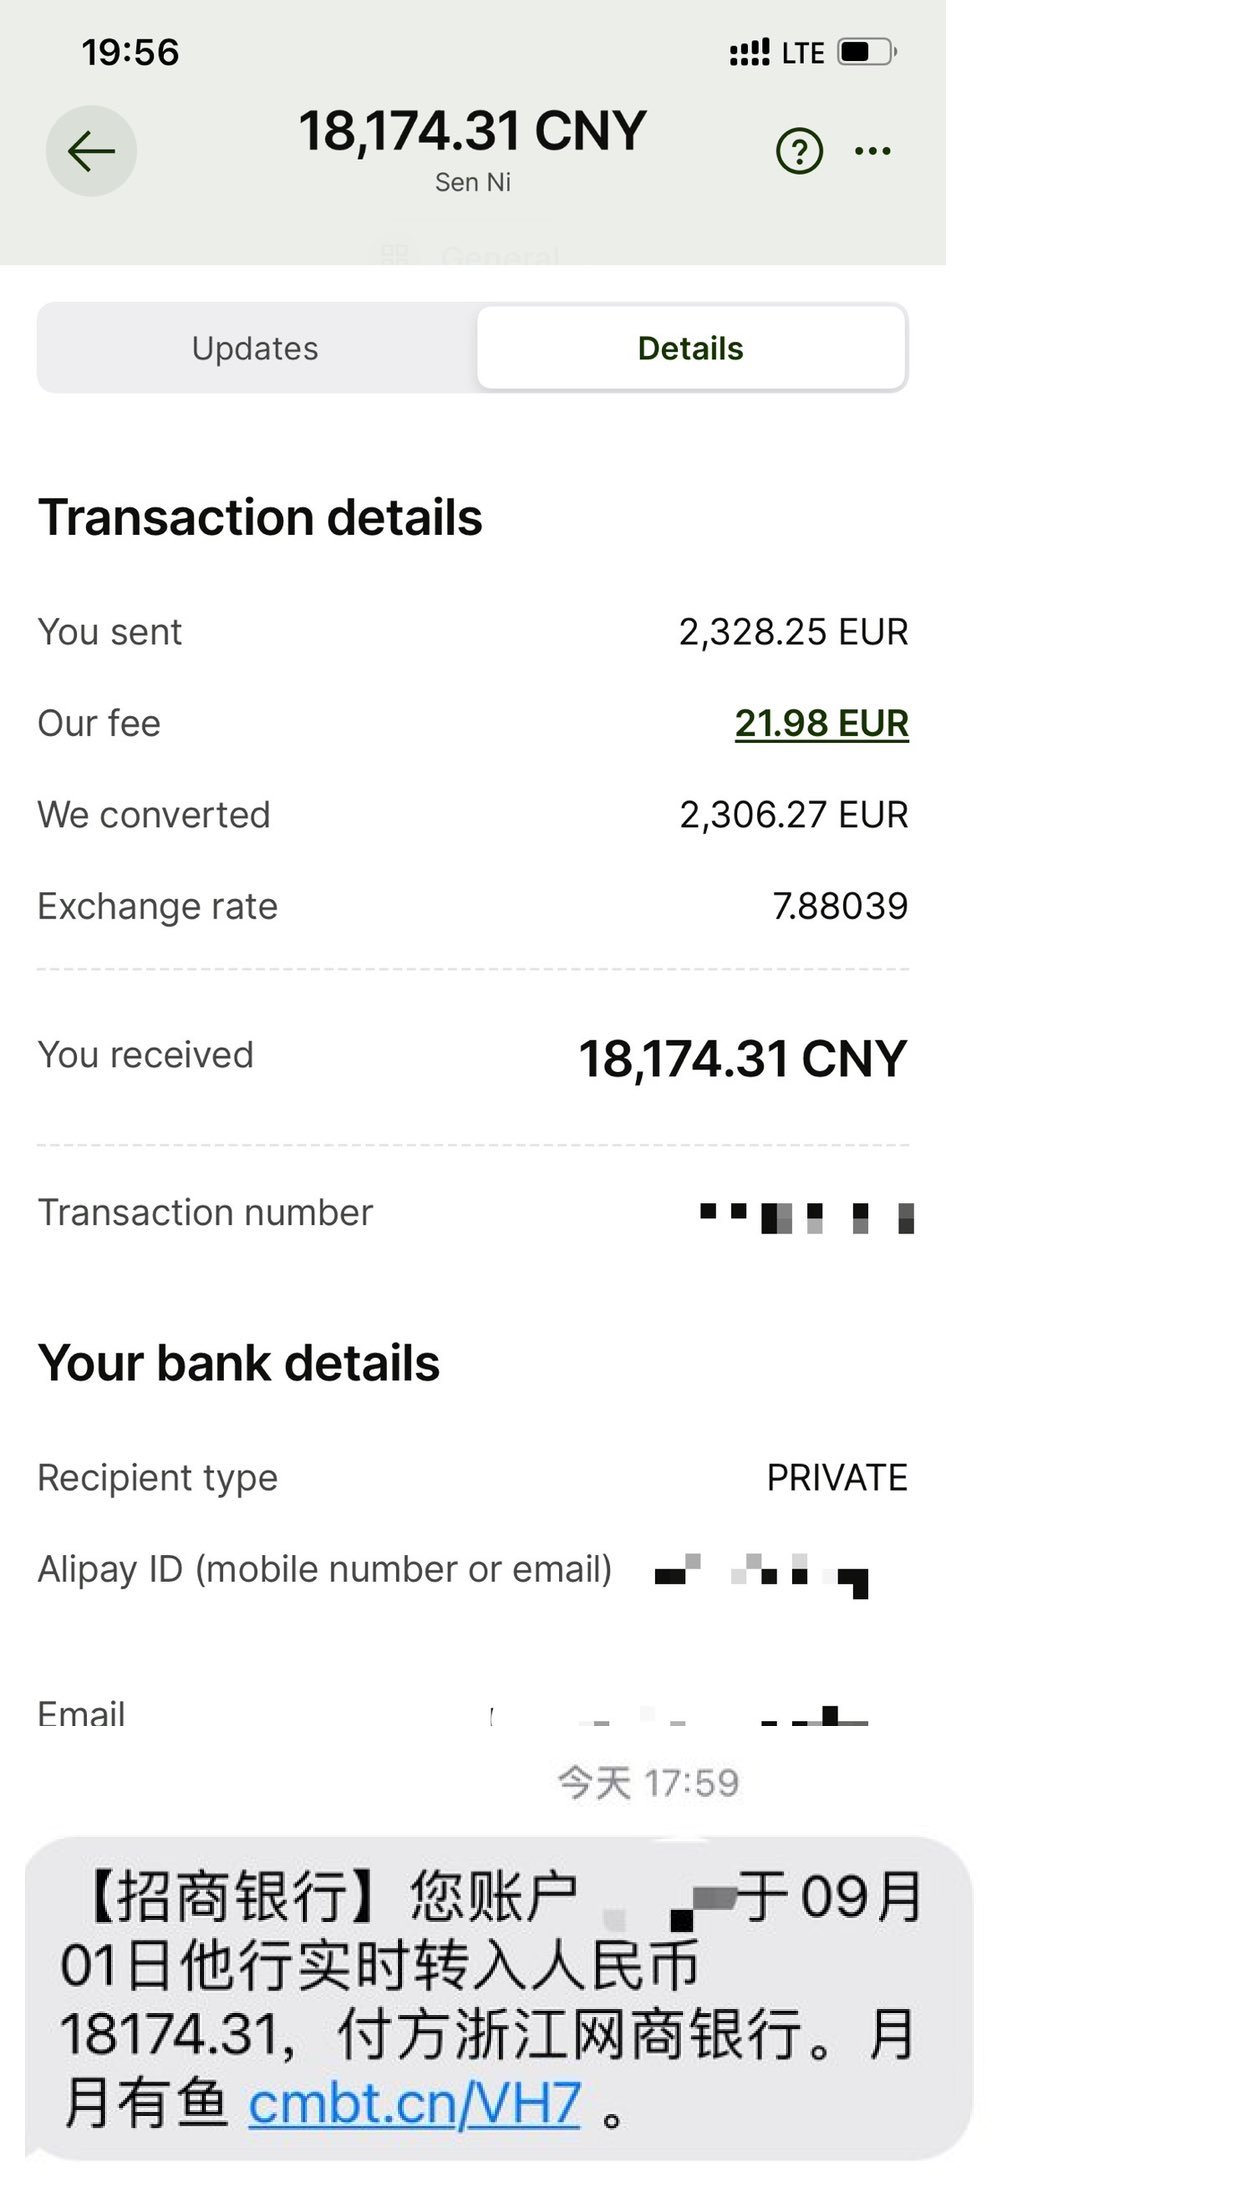Tap the 7.88039 exchange rate value
The image size is (1252, 2207).
click(840, 906)
